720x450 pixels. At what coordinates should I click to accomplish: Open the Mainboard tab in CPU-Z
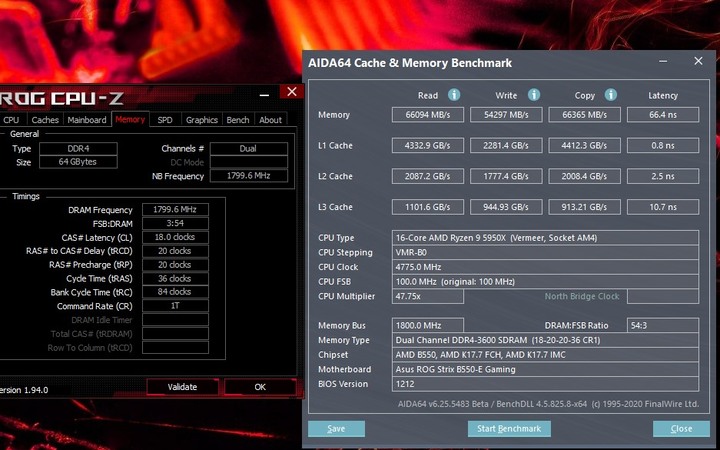click(x=87, y=120)
